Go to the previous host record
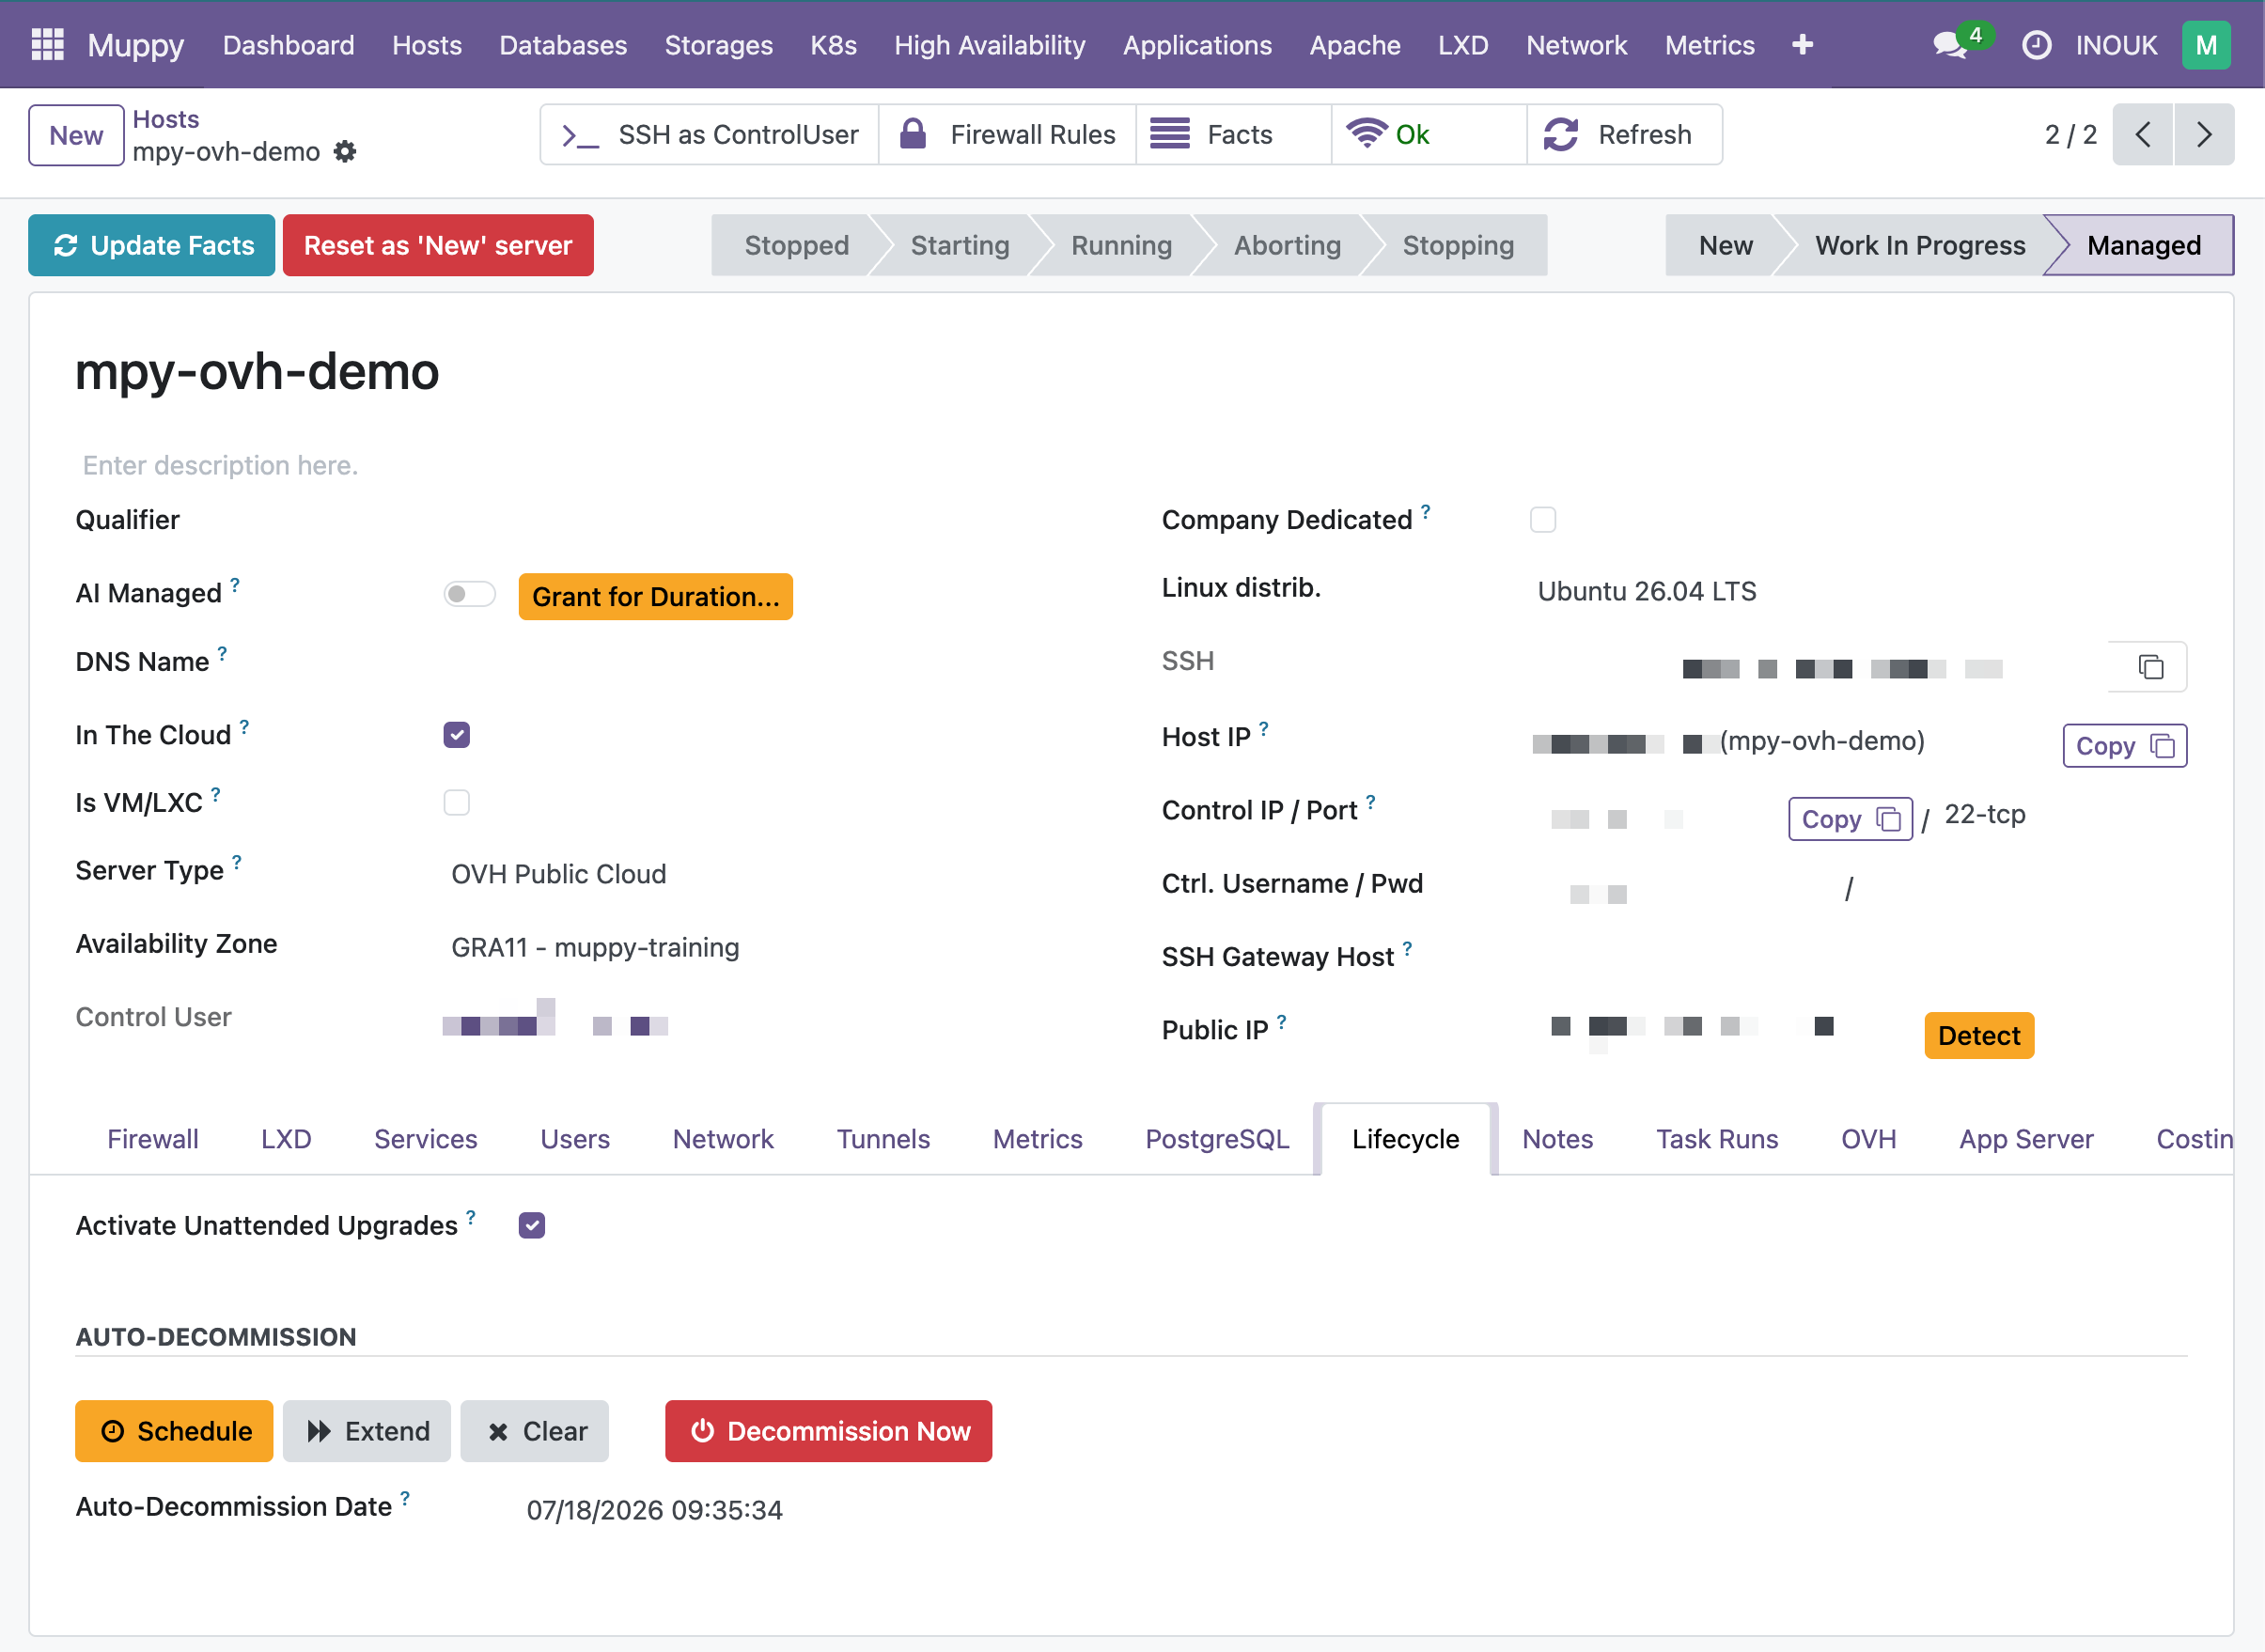 [x=2142, y=135]
